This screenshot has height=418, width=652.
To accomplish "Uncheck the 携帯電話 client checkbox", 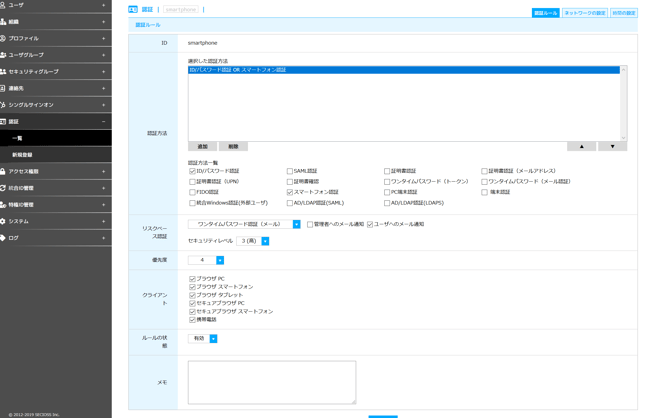I will click(192, 320).
